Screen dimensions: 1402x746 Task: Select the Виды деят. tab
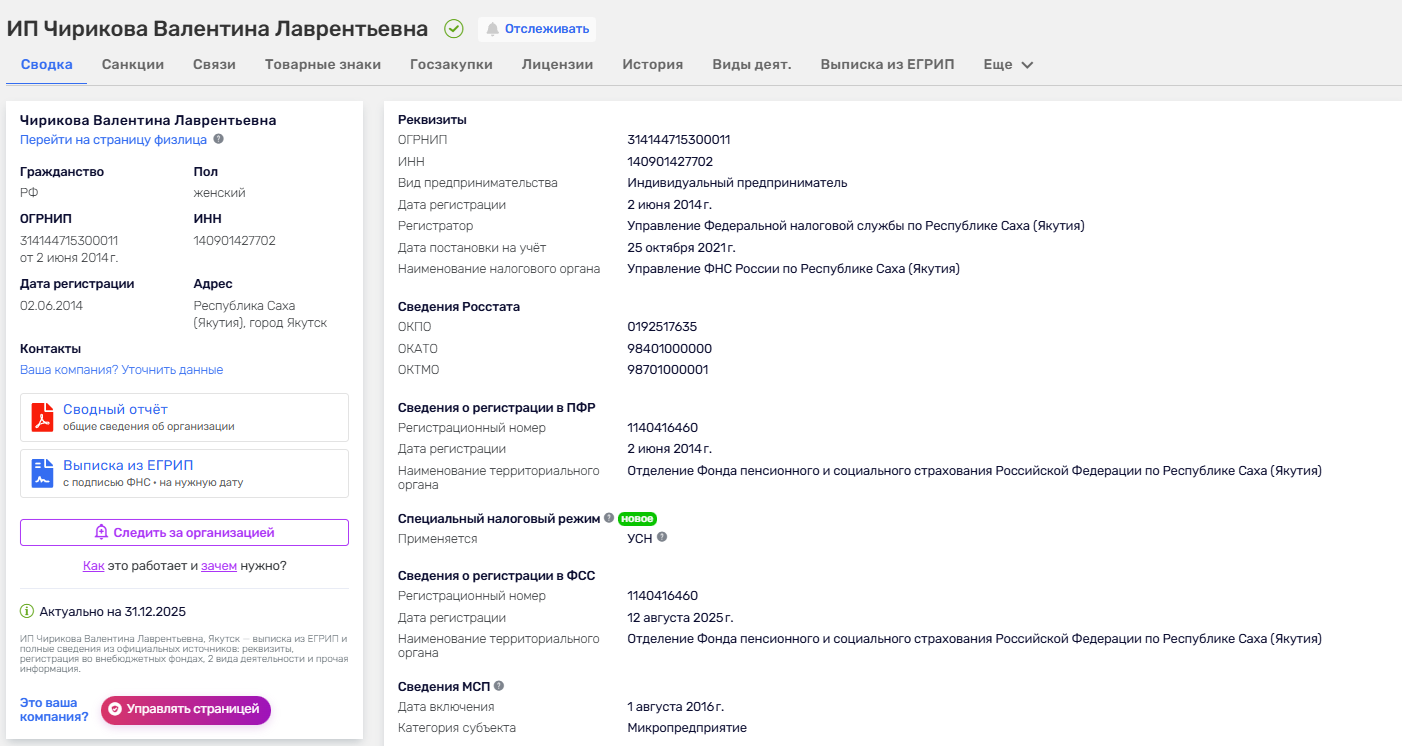click(x=751, y=65)
